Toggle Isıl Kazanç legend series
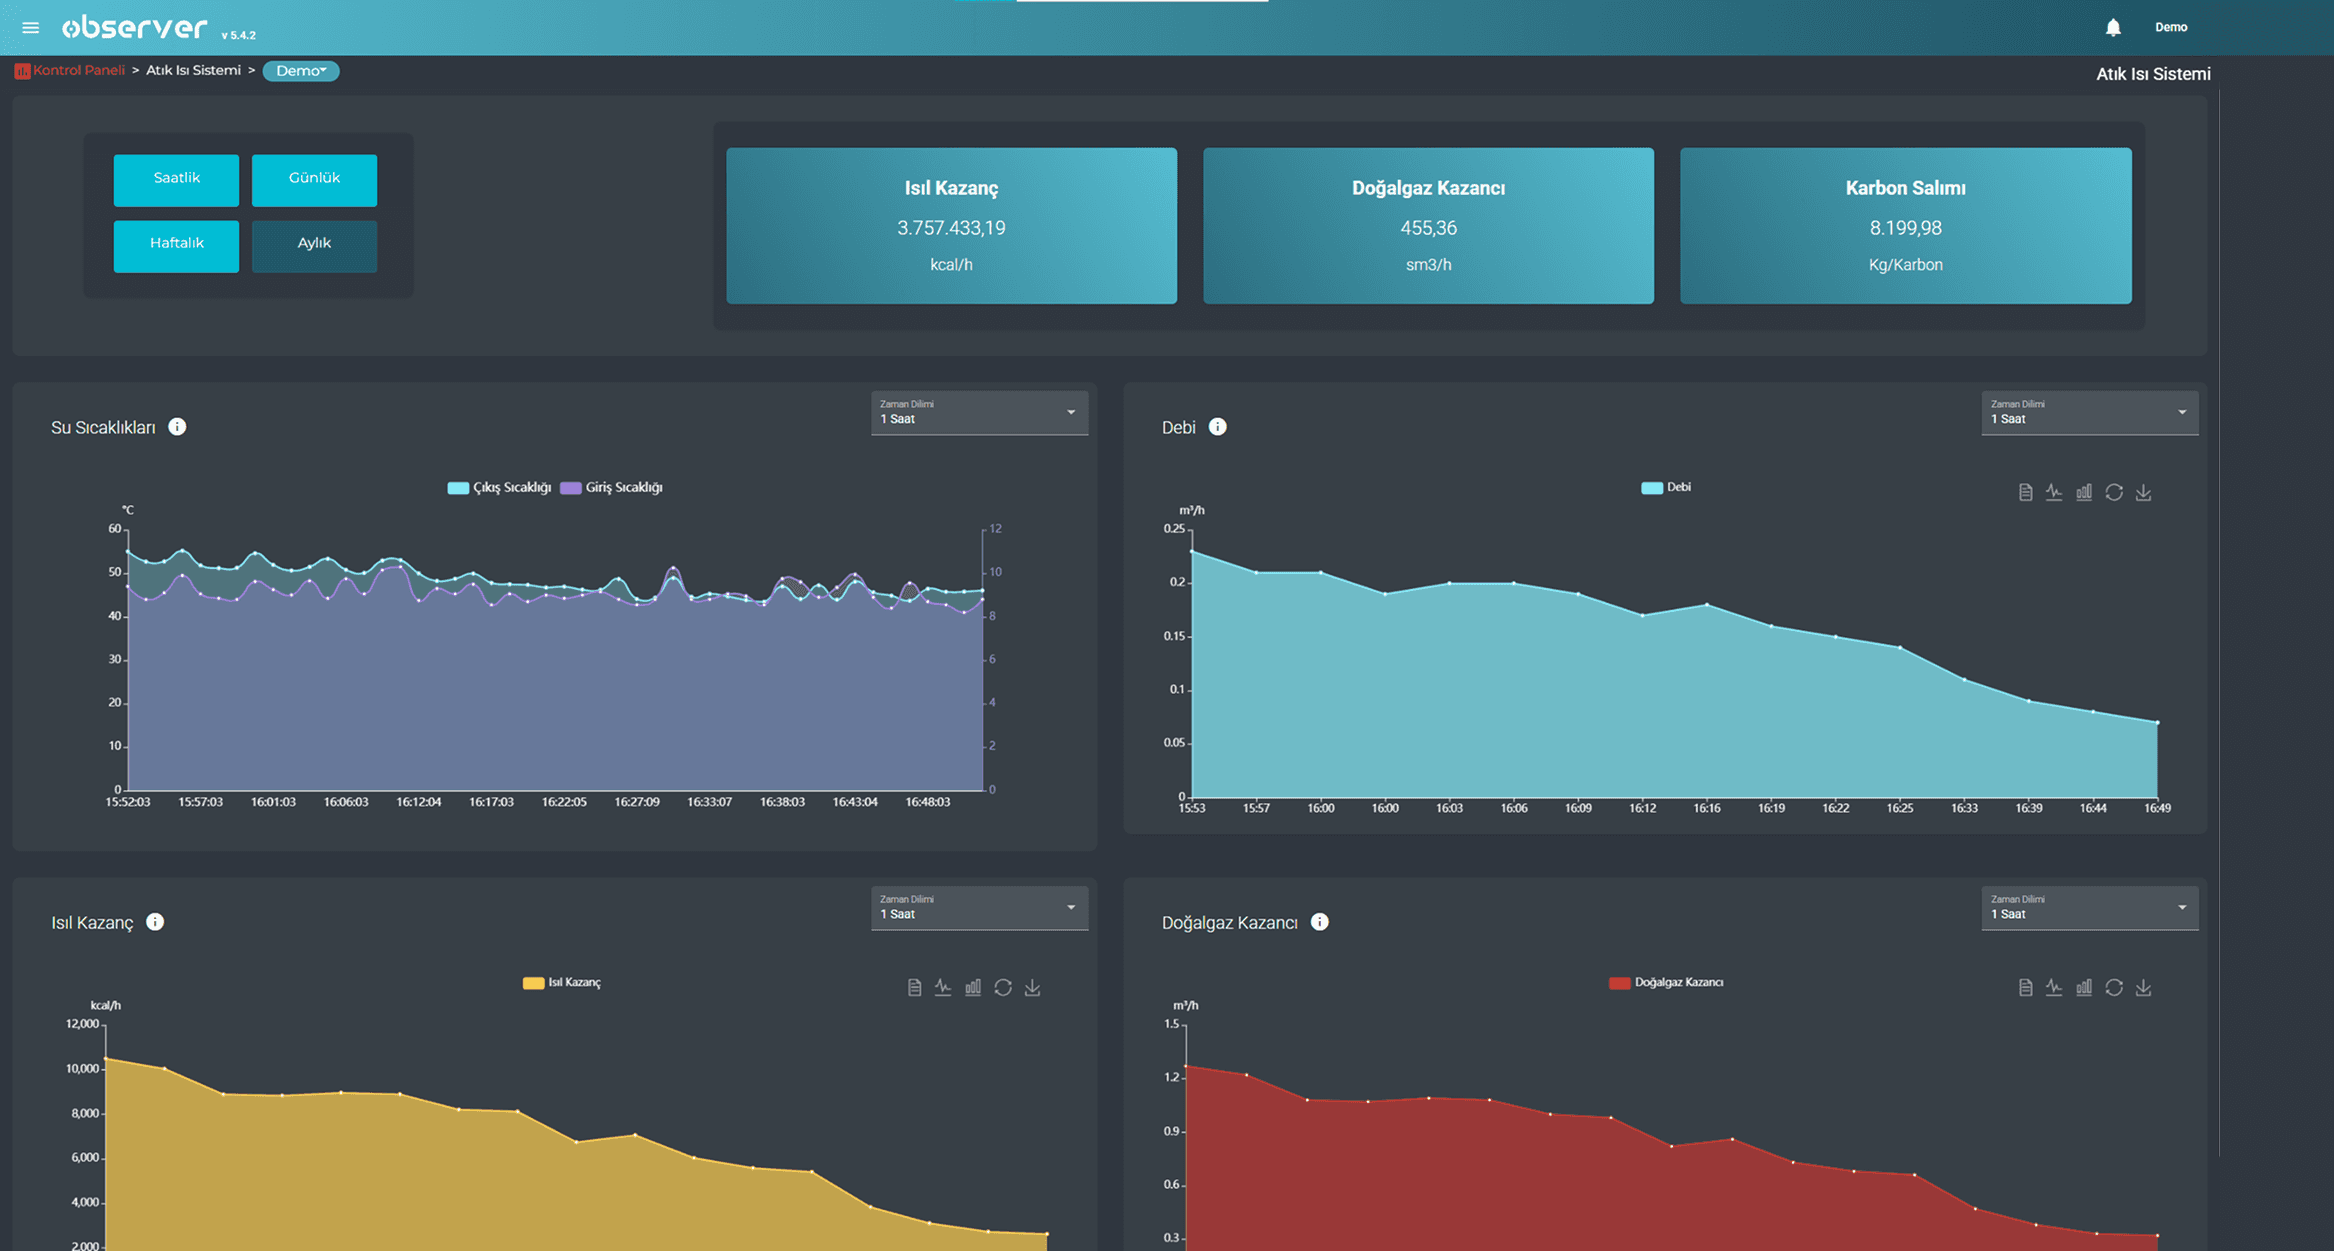2334x1251 pixels. click(x=562, y=983)
